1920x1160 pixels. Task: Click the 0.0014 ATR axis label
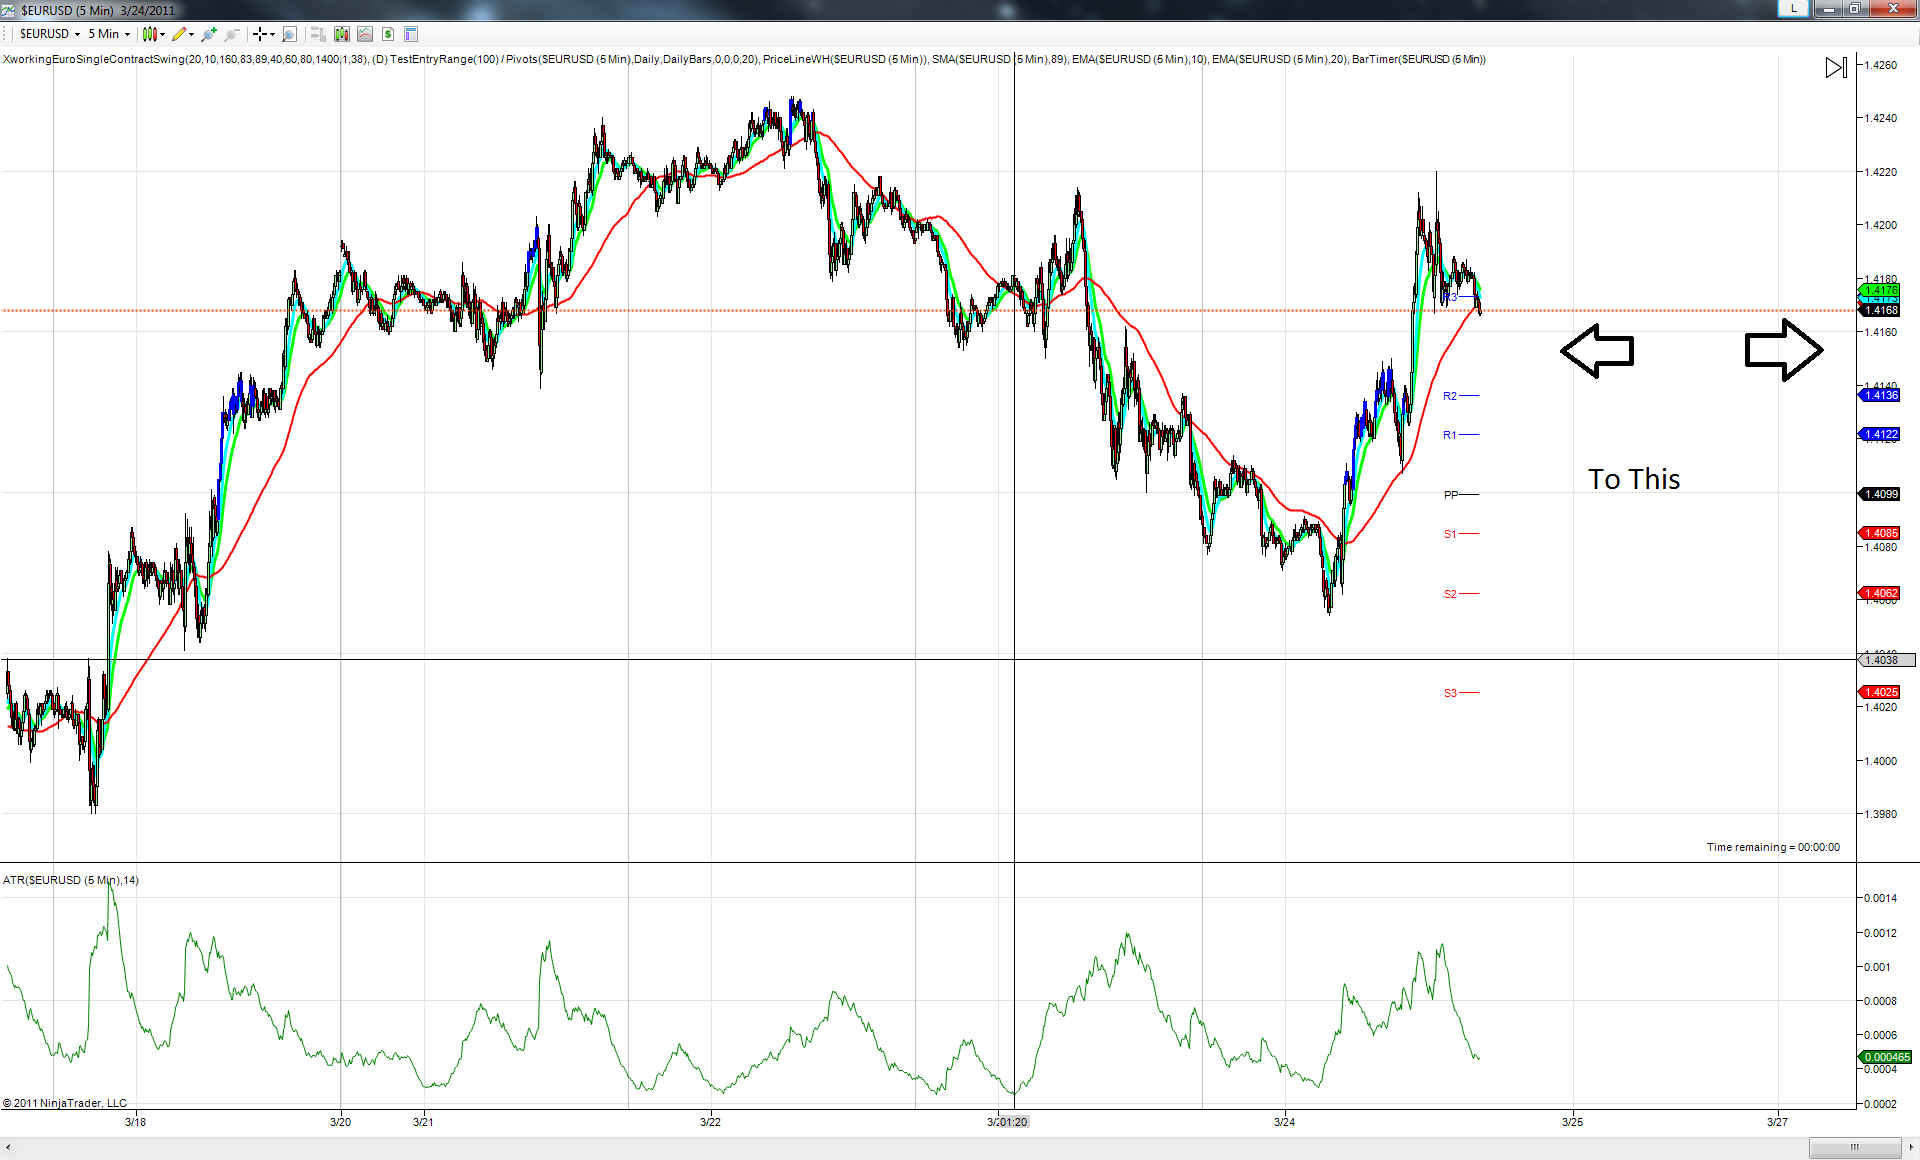pos(1880,898)
